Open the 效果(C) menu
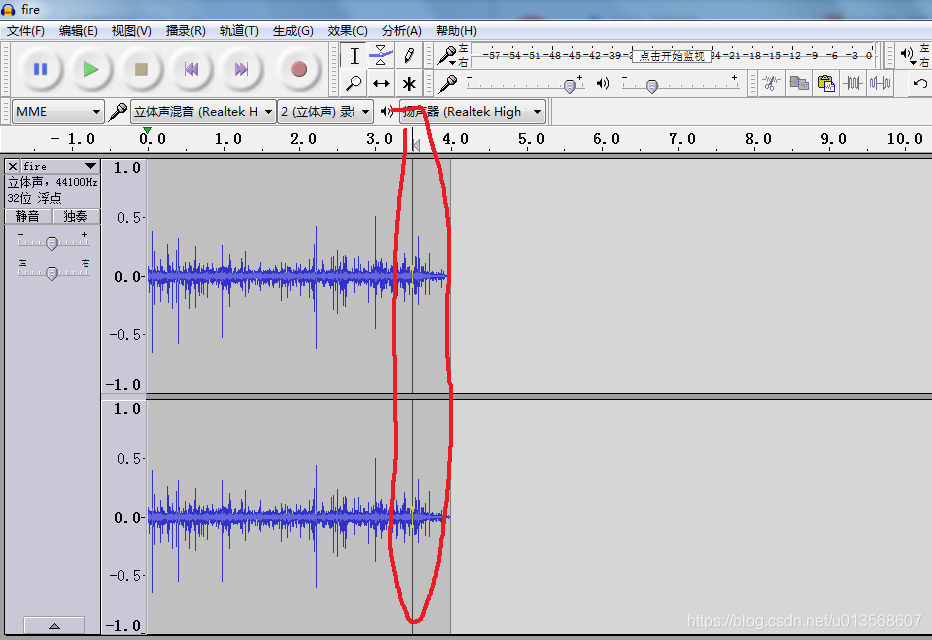 347,31
